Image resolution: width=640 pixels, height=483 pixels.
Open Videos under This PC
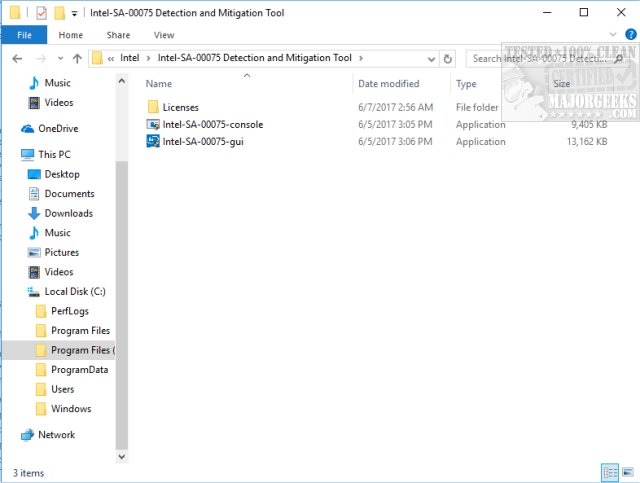(59, 272)
